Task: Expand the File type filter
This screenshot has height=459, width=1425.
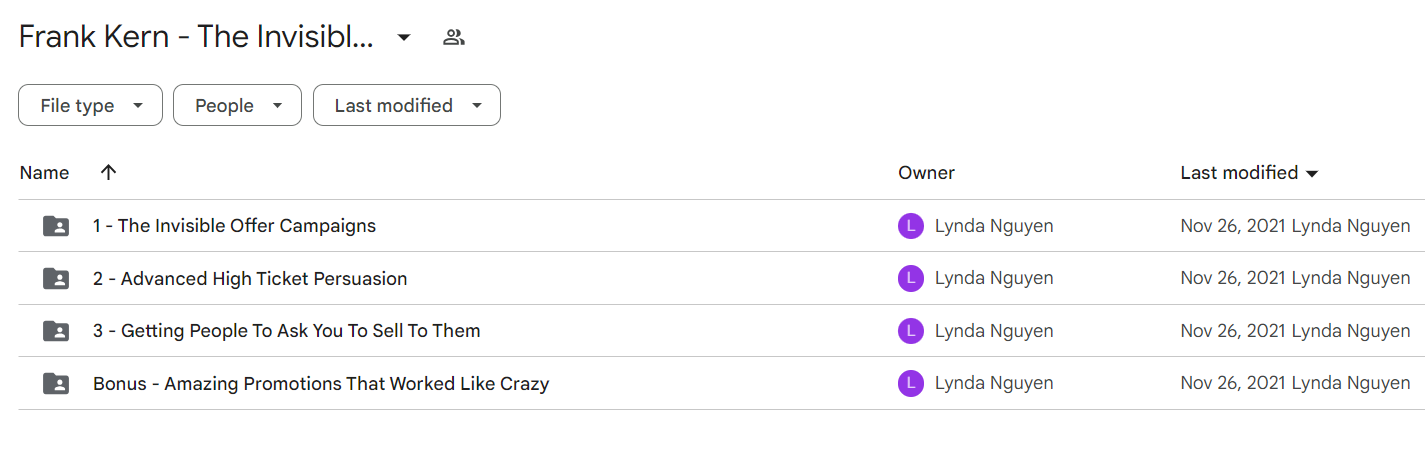Action: pyautogui.click(x=90, y=105)
